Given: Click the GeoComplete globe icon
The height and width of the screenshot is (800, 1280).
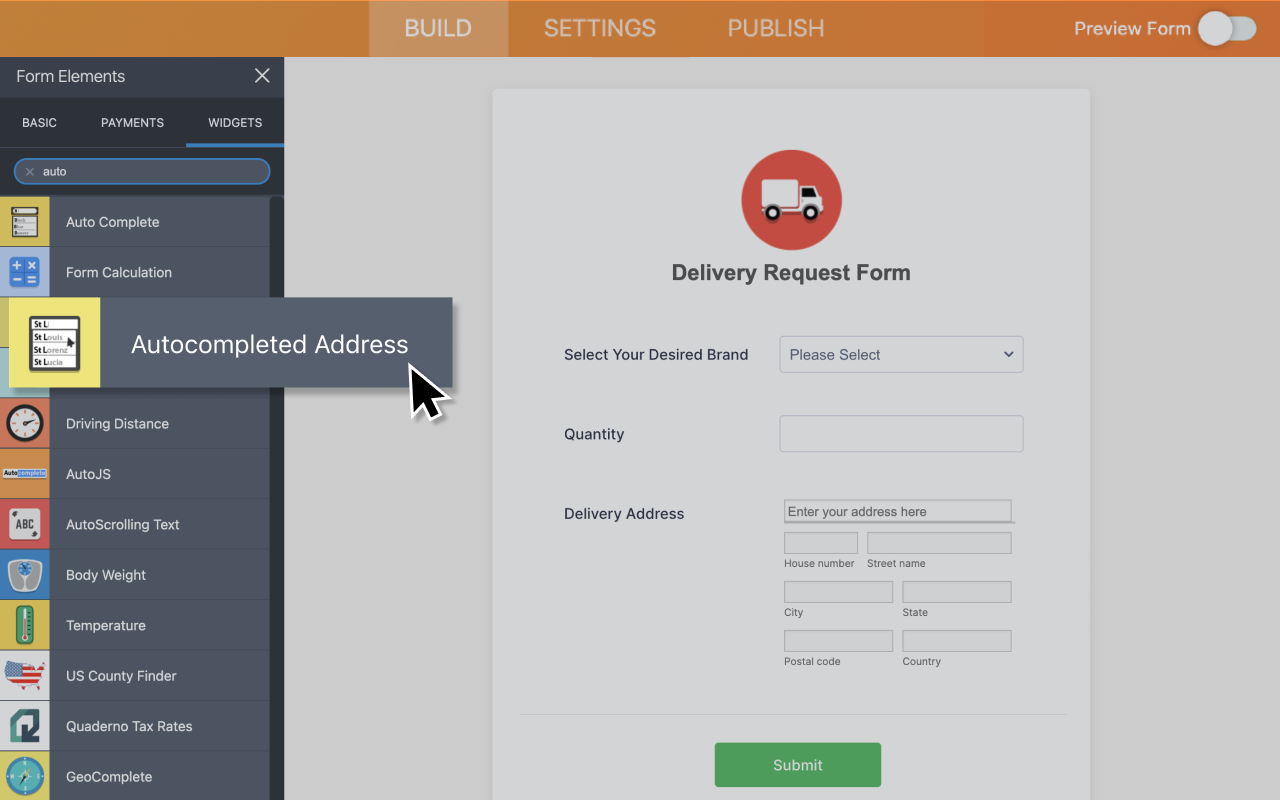Looking at the screenshot, I should click(x=24, y=776).
